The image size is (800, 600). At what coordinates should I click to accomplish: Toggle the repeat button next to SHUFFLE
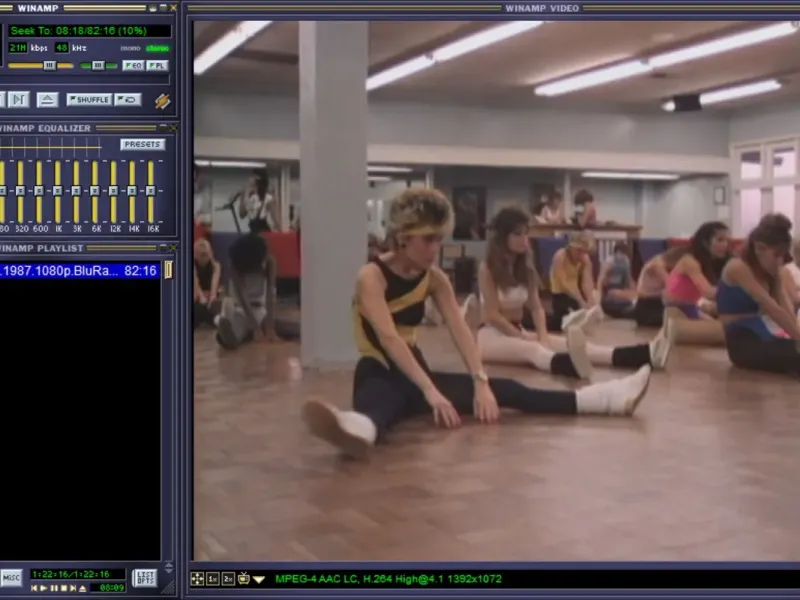coord(128,99)
